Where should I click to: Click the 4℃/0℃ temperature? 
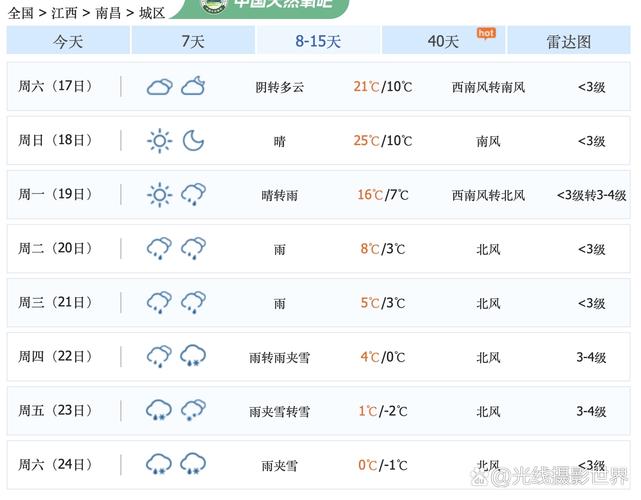pos(383,357)
